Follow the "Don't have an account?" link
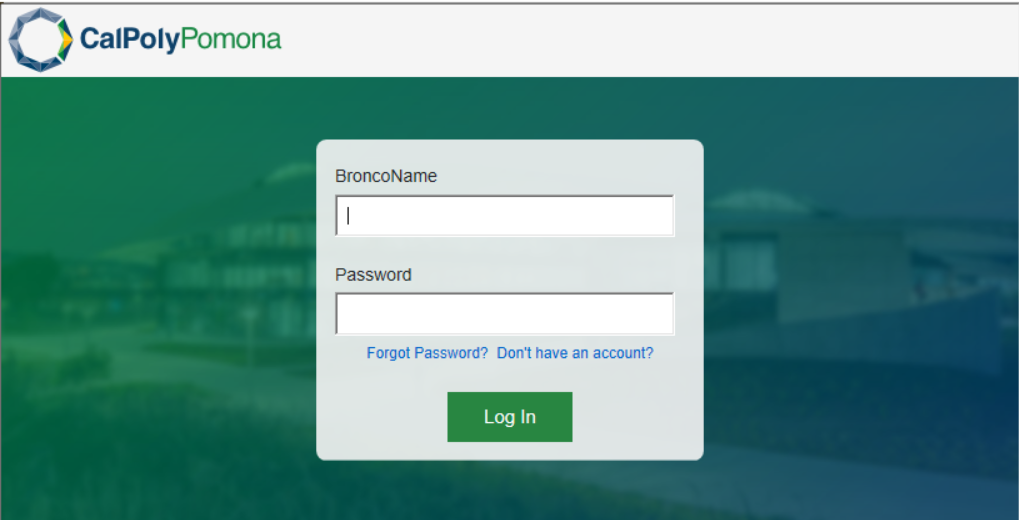1019x520 pixels. pos(575,353)
